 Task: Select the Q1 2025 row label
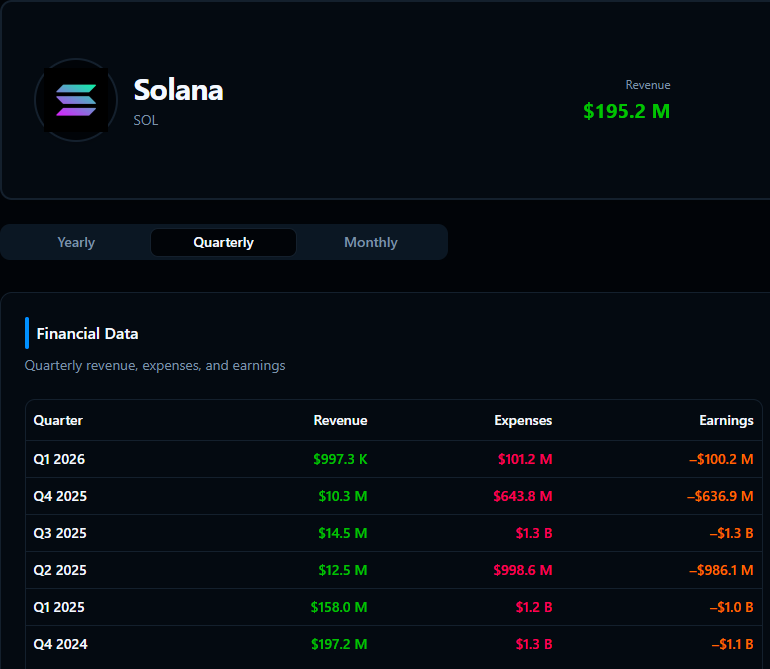pos(59,607)
